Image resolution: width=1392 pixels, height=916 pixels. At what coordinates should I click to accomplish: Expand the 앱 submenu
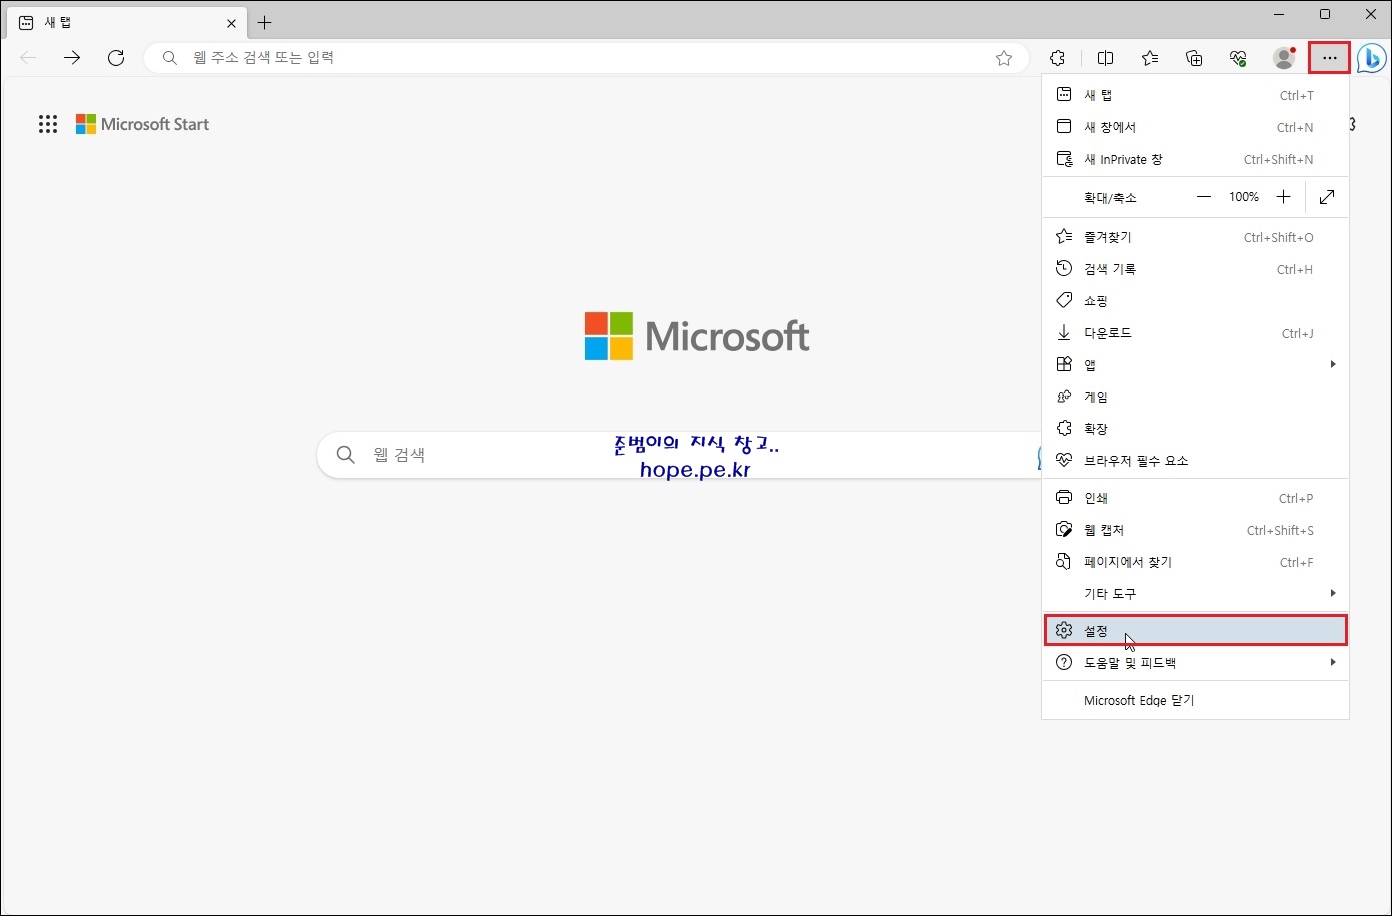pyautogui.click(x=1195, y=365)
